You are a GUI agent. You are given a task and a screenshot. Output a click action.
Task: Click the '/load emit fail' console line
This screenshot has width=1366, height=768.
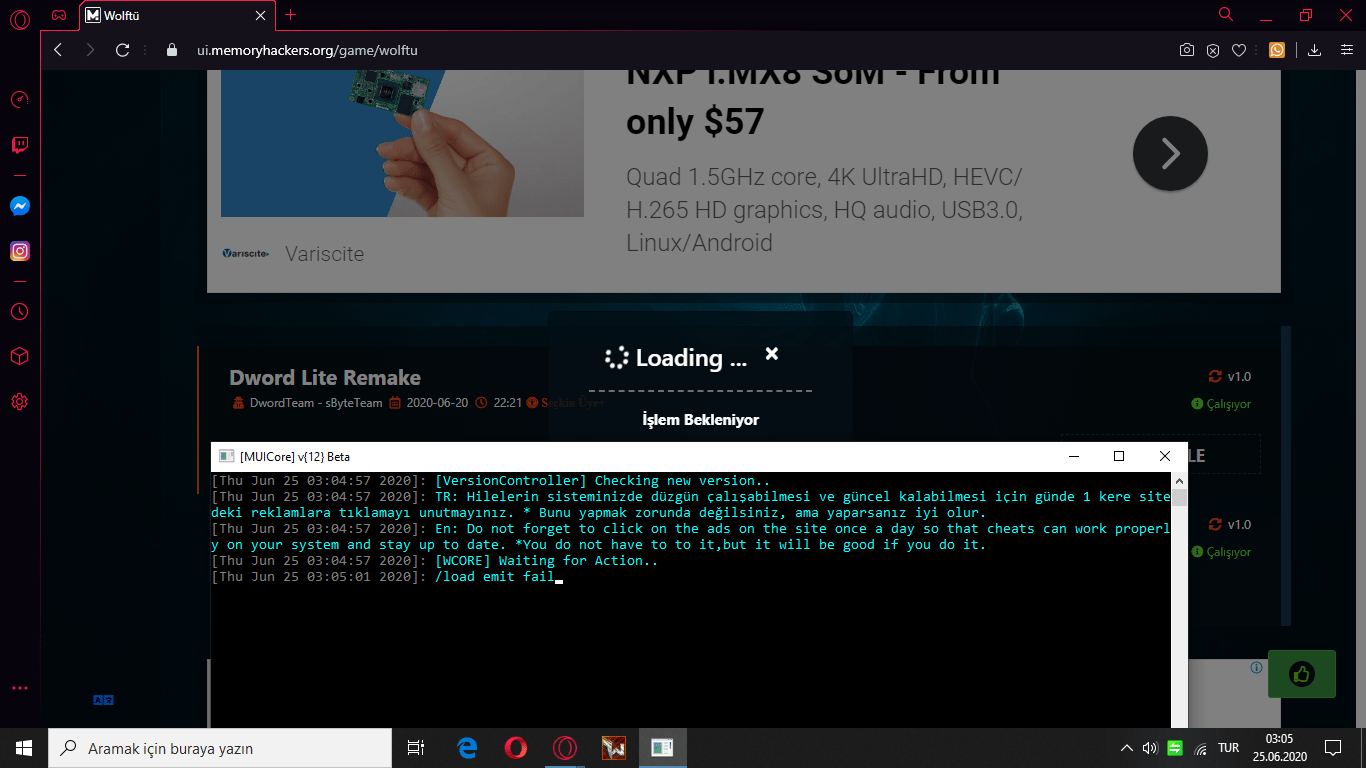(494, 577)
